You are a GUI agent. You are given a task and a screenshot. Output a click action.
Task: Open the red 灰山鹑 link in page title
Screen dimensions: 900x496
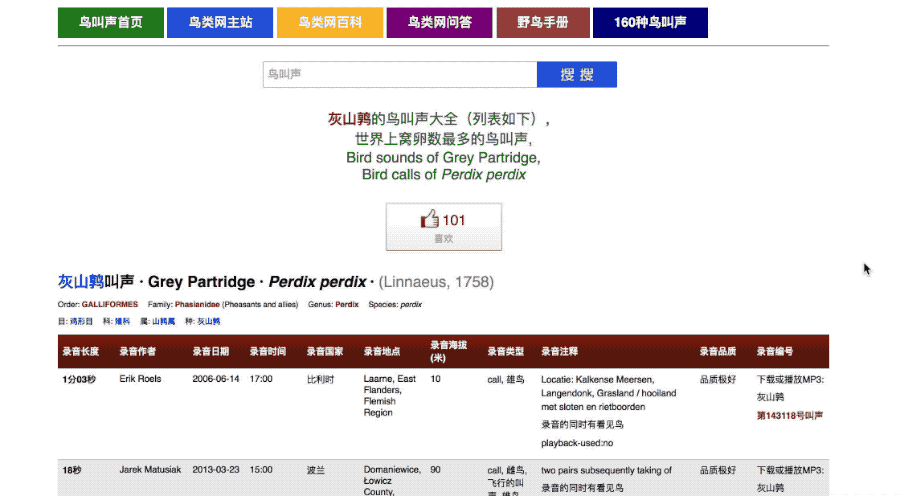point(349,119)
